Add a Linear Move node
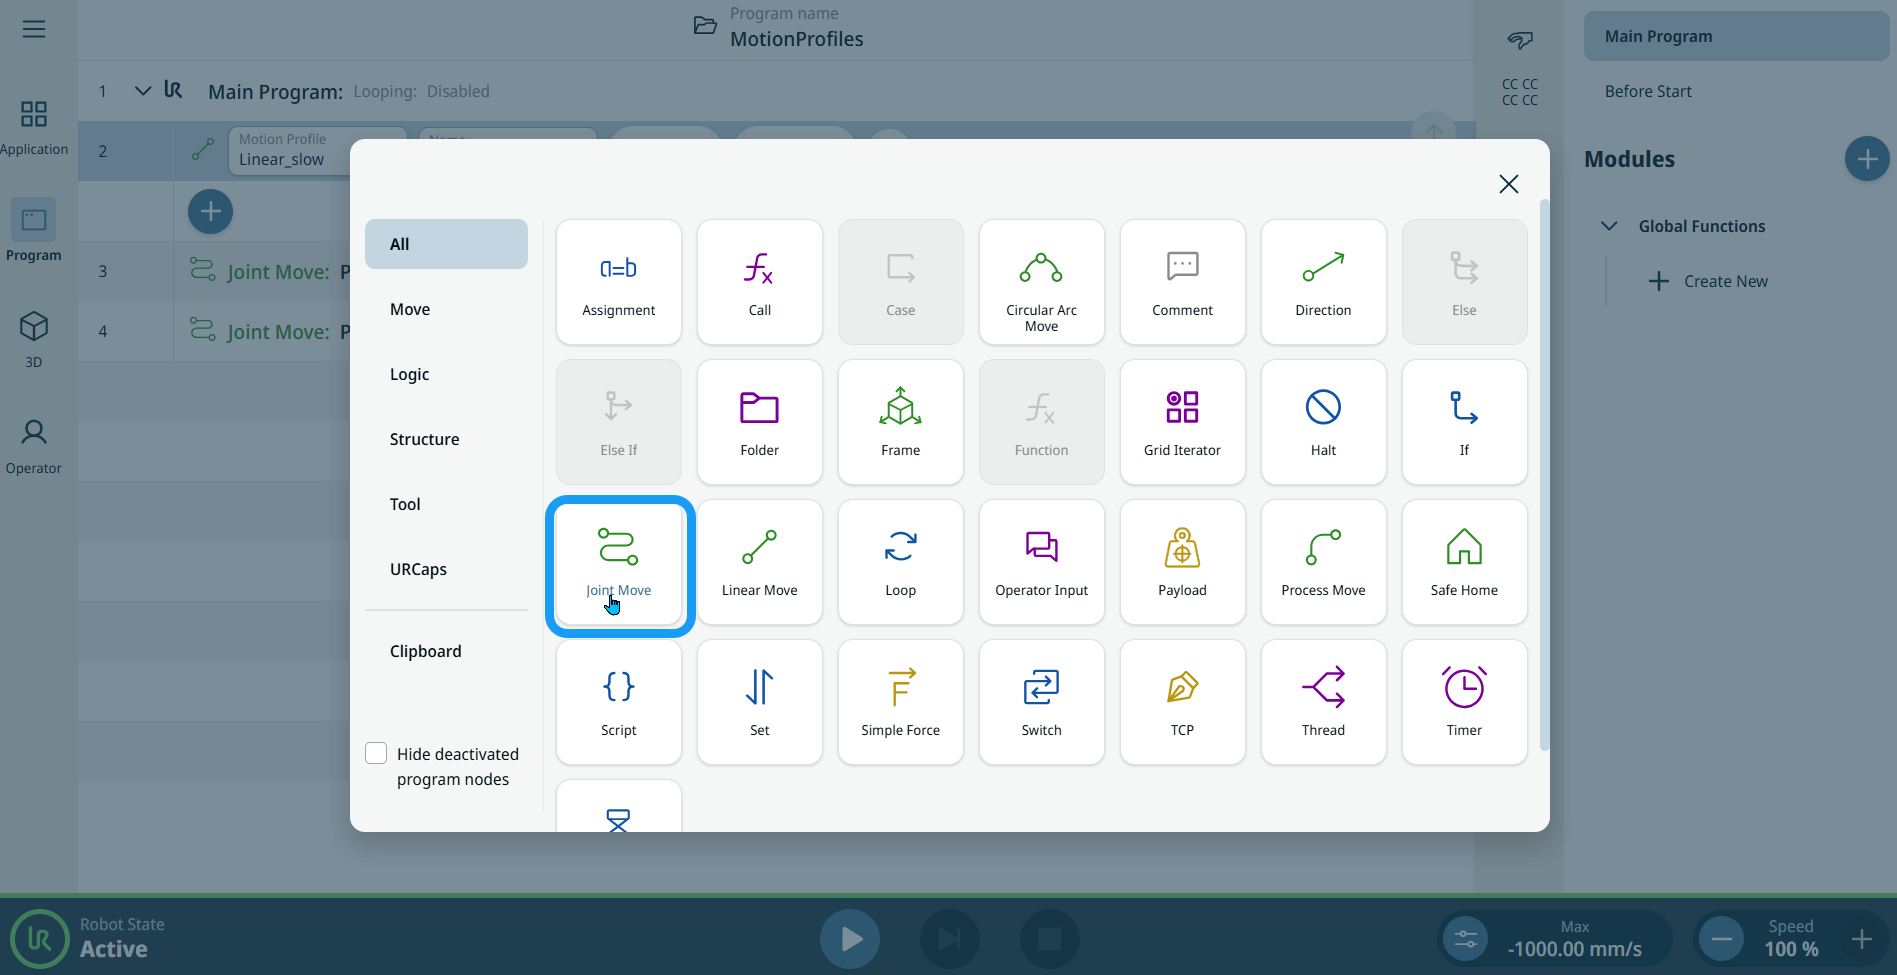Viewport: 1897px width, 975px height. tap(759, 563)
